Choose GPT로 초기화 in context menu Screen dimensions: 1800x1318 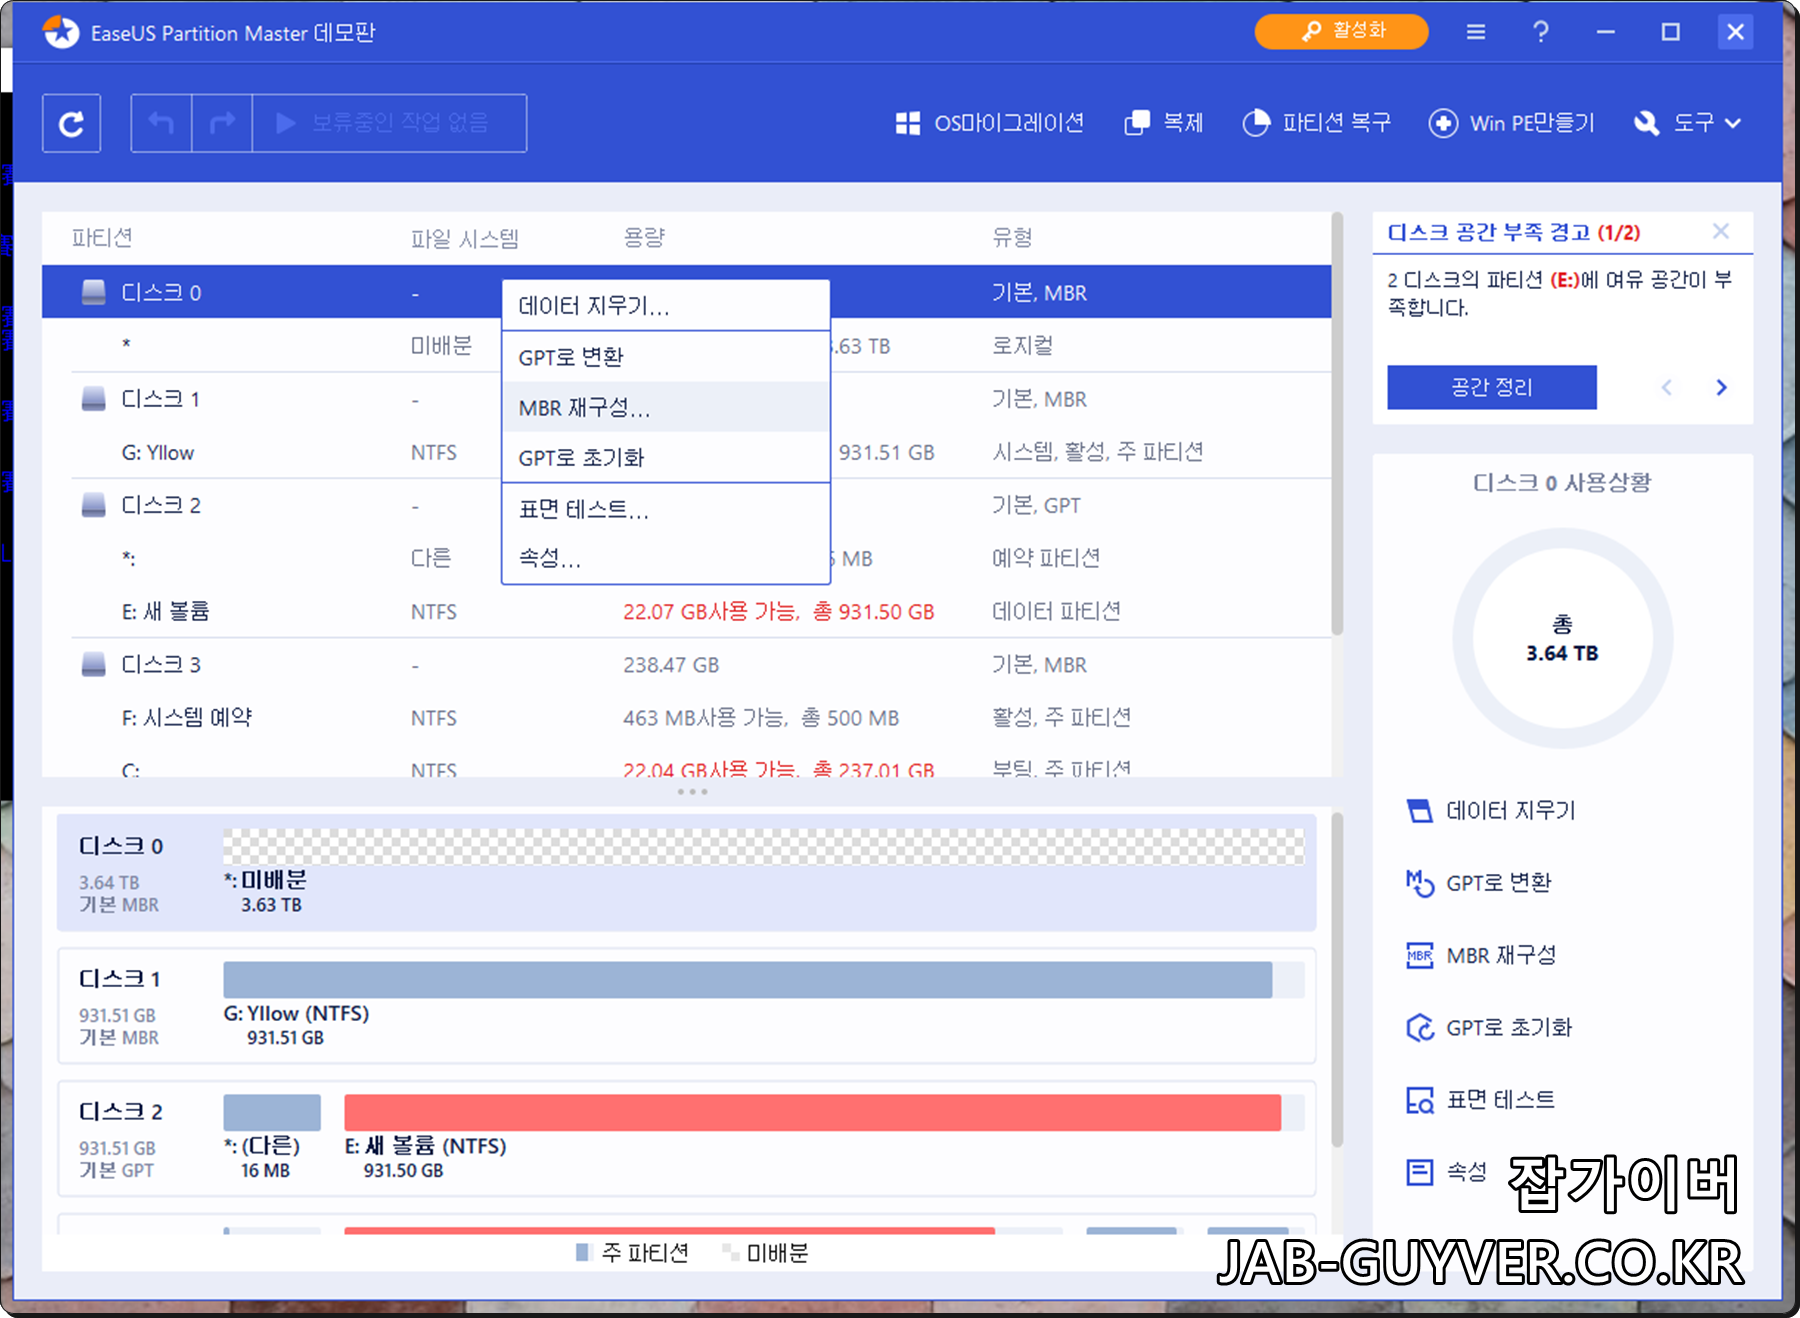click(666, 457)
